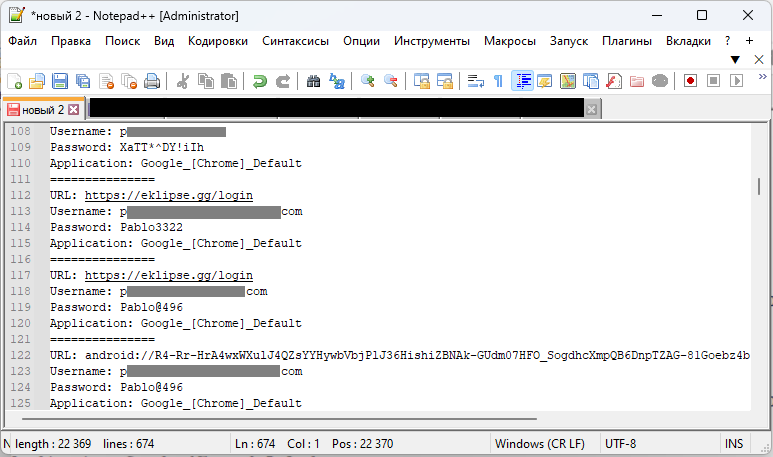Click the Open file folder icon

point(37,81)
